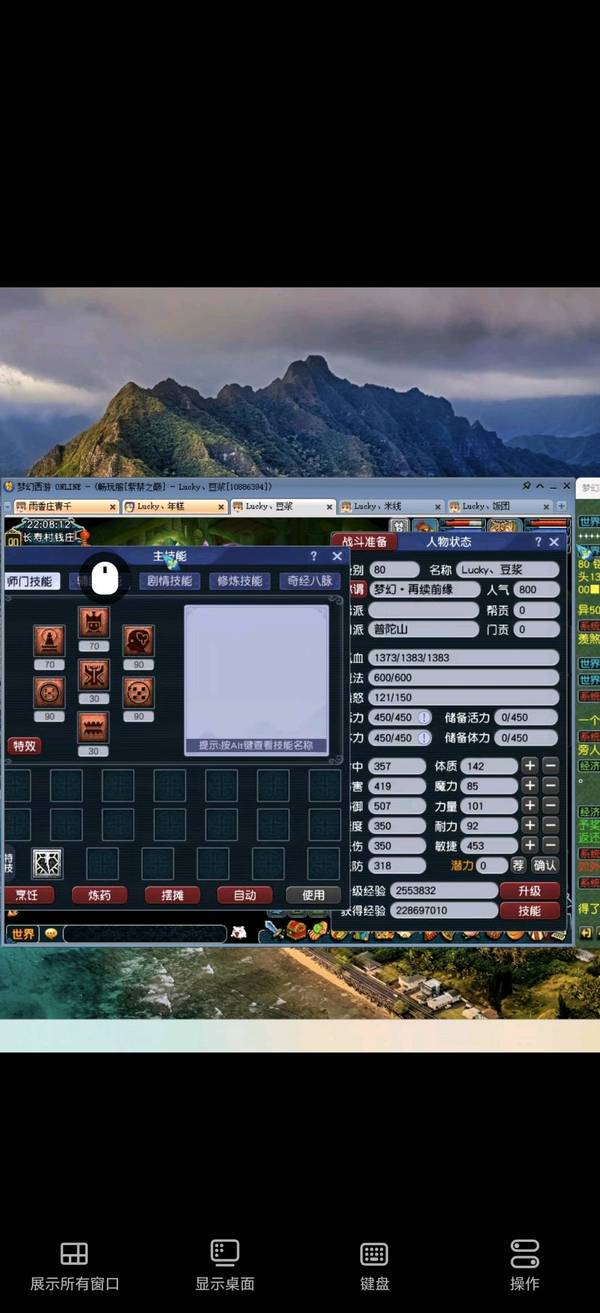Click the treasure chest icon in bottom toolbar
The width and height of the screenshot is (600, 1313).
(x=295, y=931)
